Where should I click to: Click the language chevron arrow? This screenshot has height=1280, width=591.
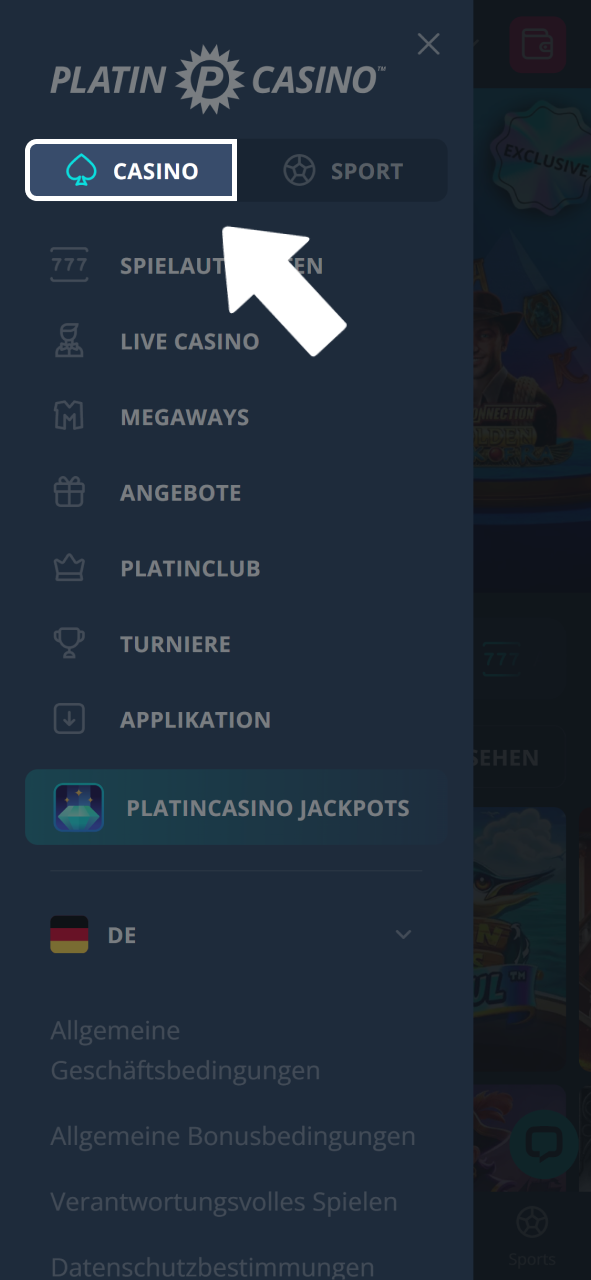point(403,935)
